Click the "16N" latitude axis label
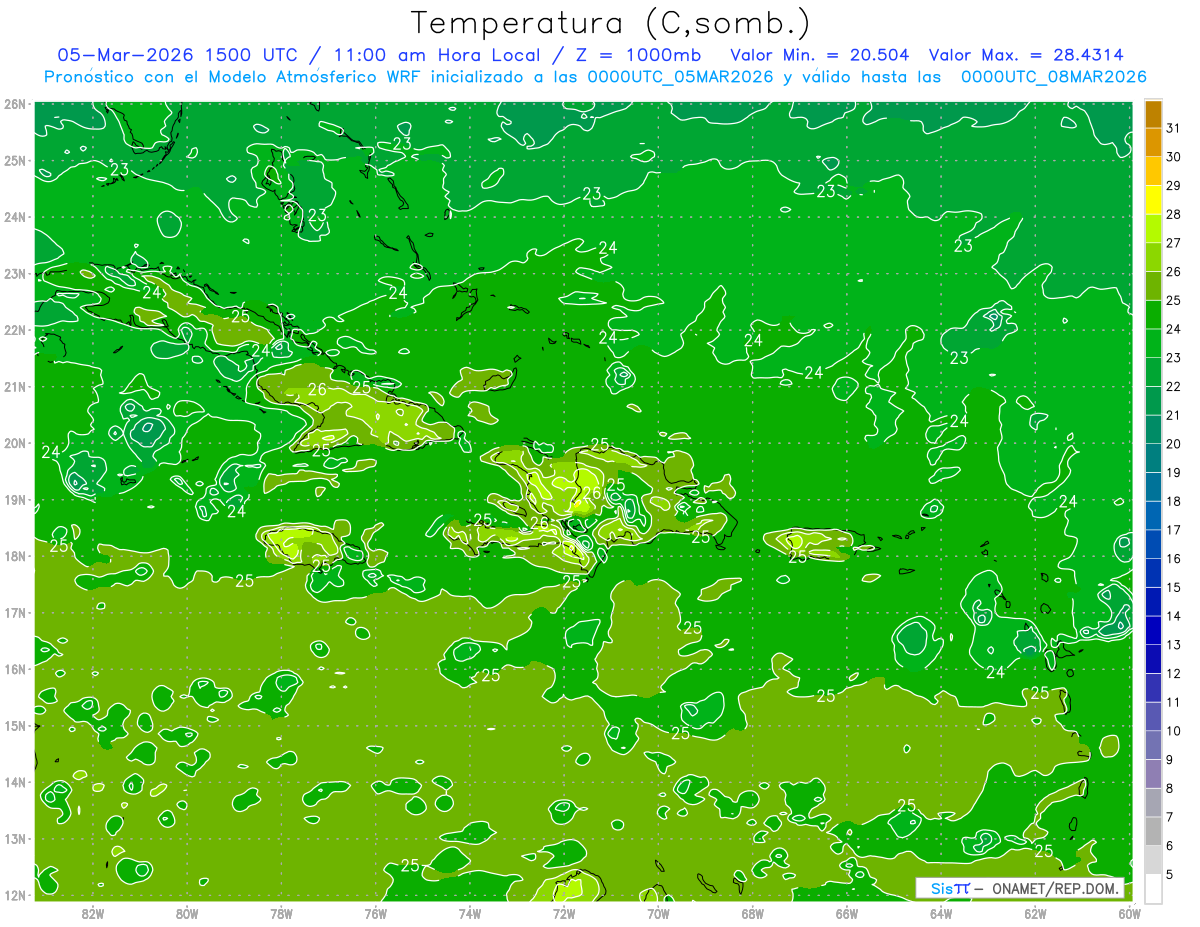This screenshot has width=1200, height=927. point(14,669)
